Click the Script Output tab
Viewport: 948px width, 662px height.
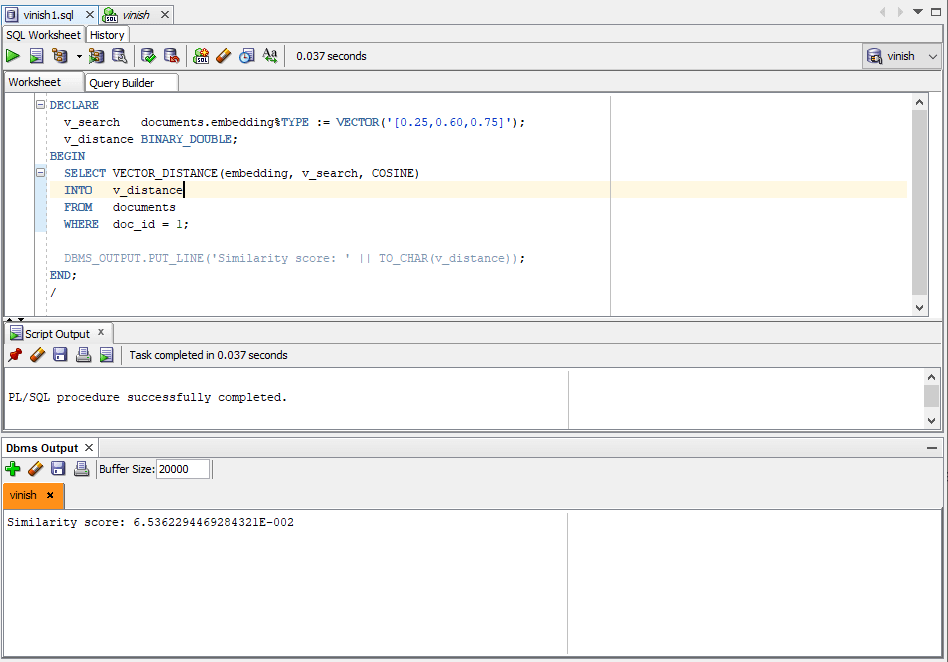coord(57,334)
